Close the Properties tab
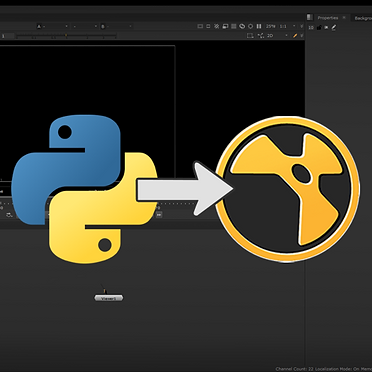Image resolution: width=372 pixels, height=372 pixels. coord(344,18)
